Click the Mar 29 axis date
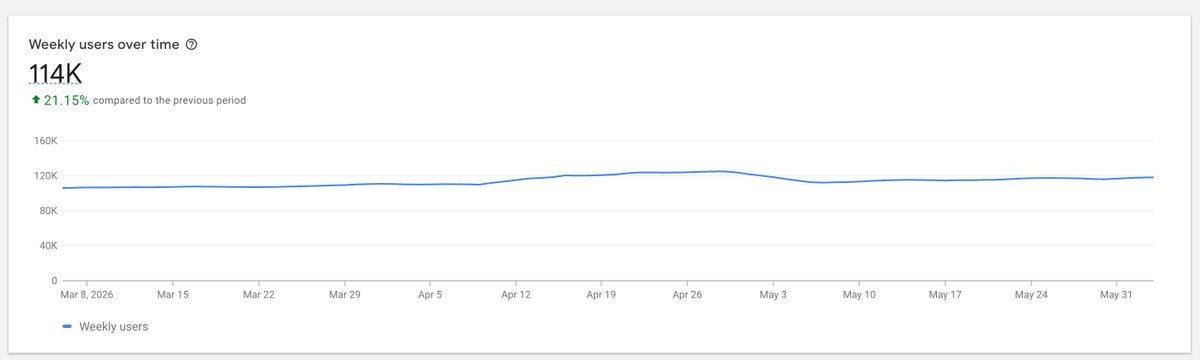This screenshot has height=360, width=1200. point(344,295)
